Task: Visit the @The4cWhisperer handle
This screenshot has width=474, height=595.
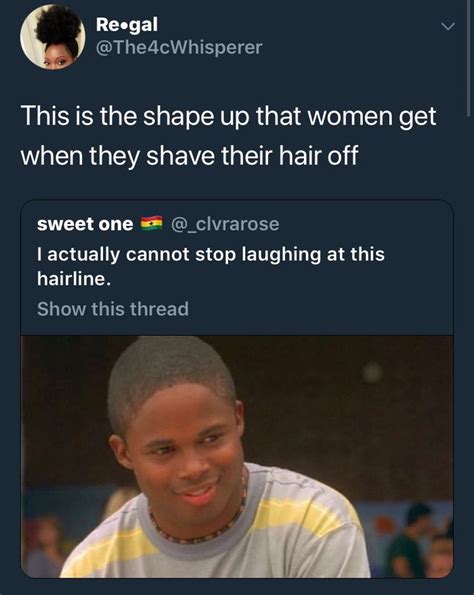Action: point(179,47)
